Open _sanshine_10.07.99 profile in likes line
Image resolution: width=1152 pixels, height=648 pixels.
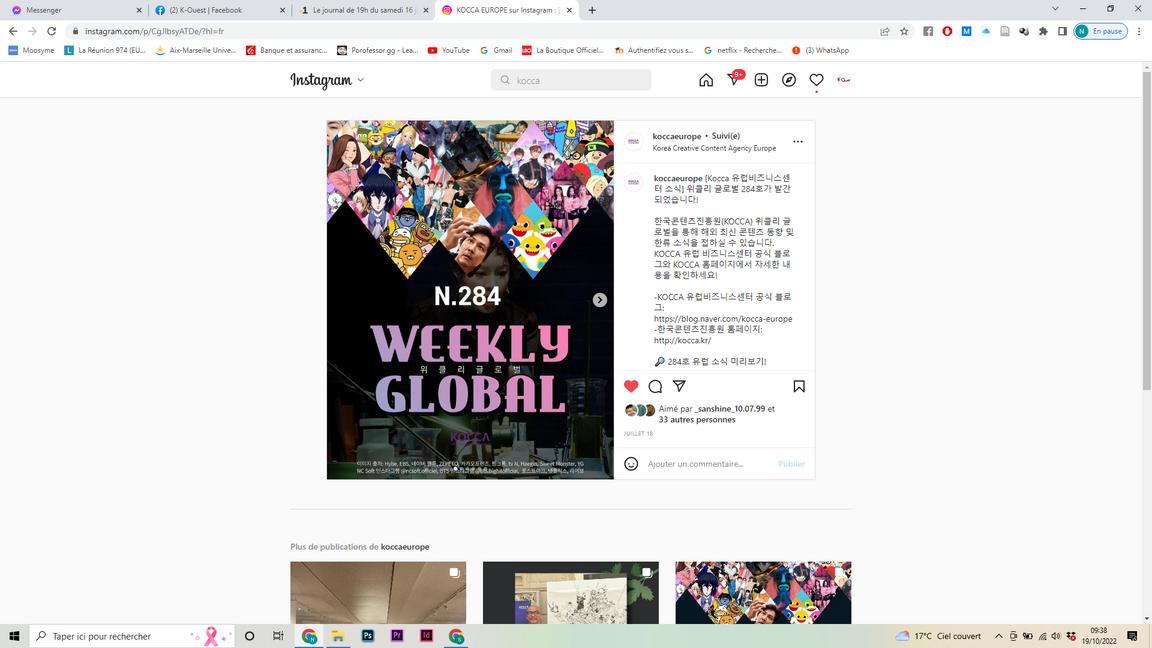tap(730, 408)
